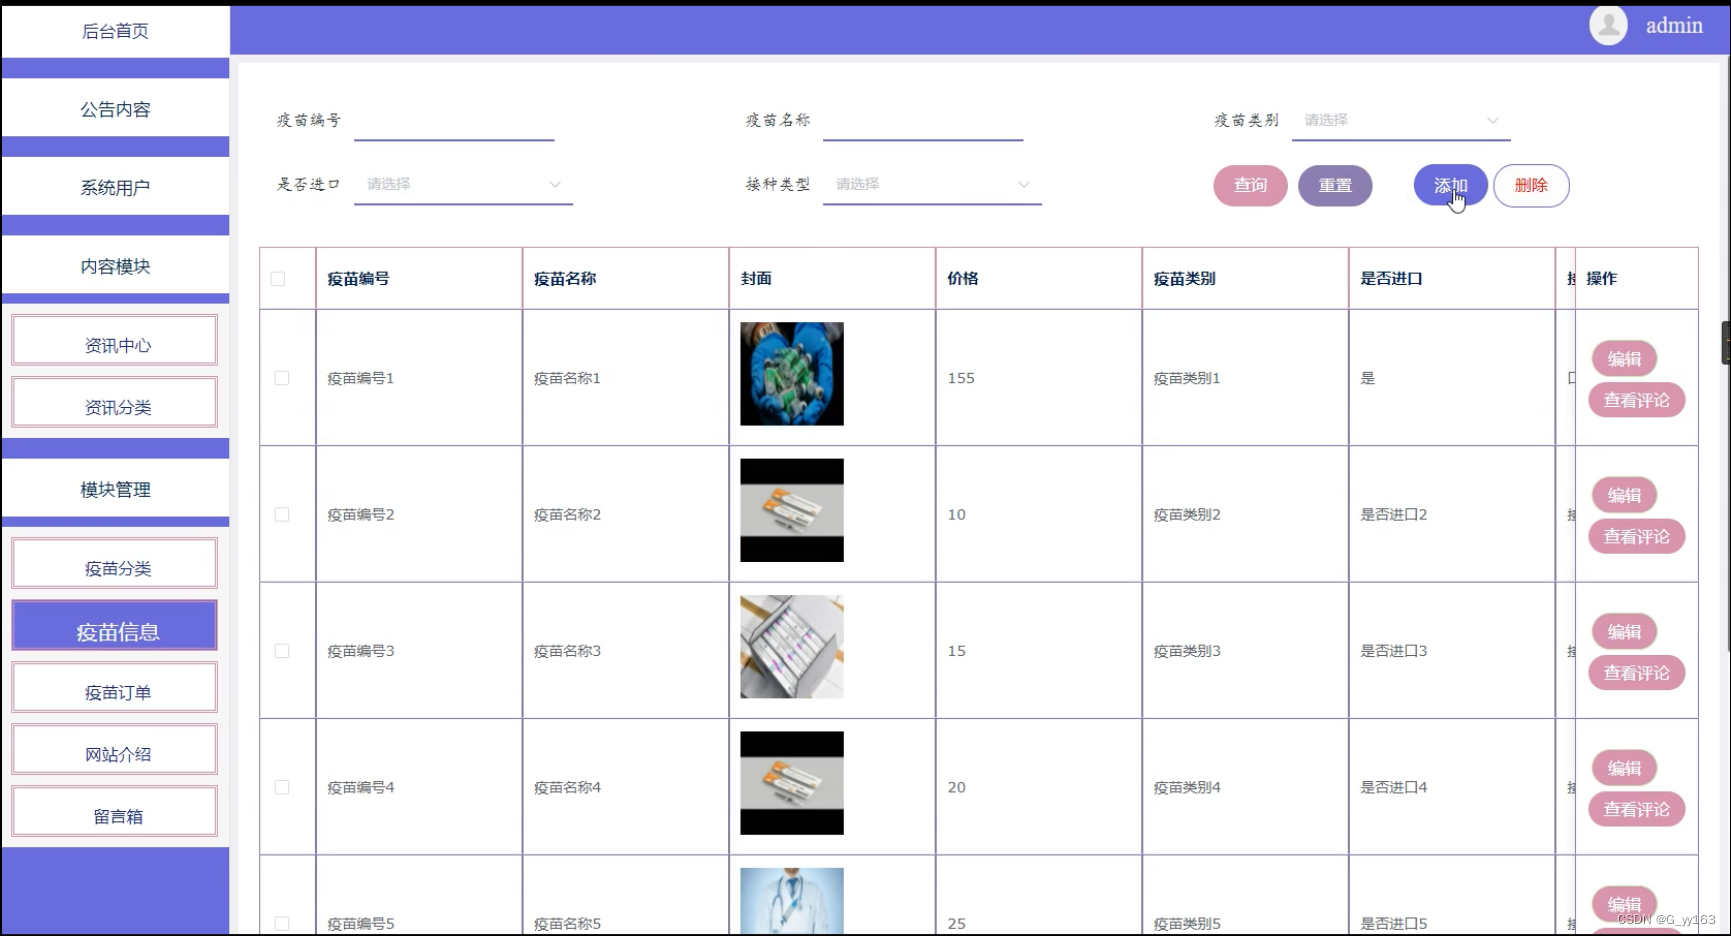Click the 查询 search button
Screen dimensions: 1731x936
[x=1250, y=185]
